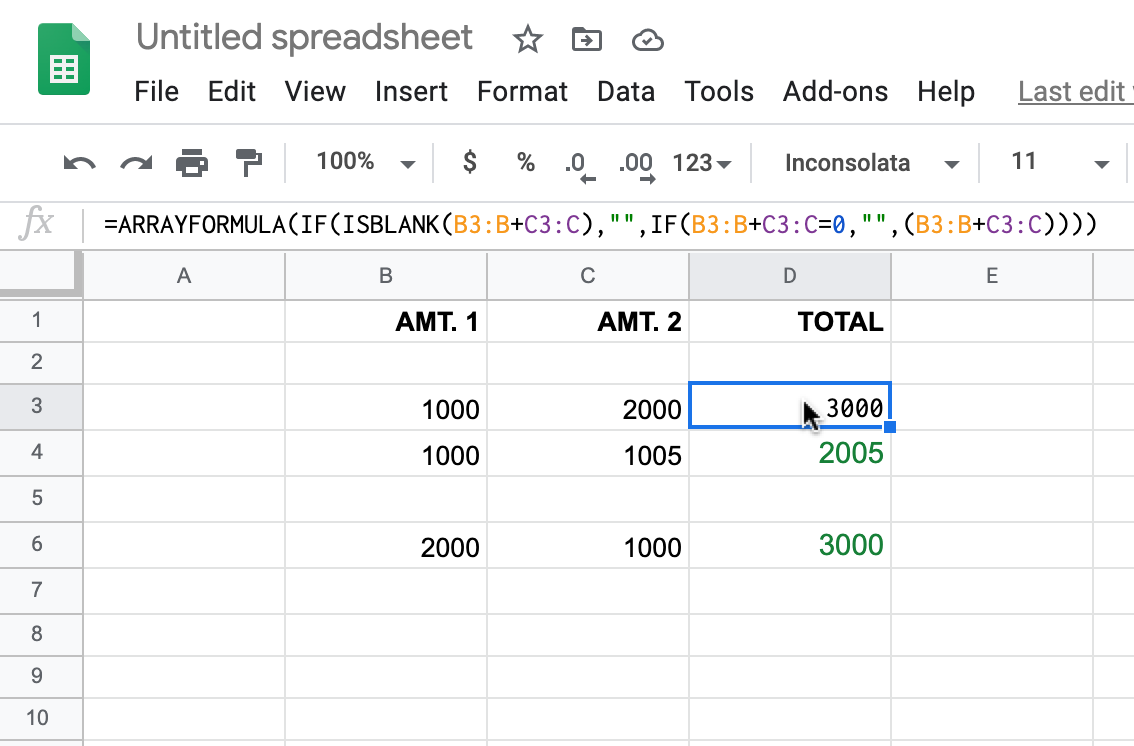Open the 100% zoom dropdown
This screenshot has width=1134, height=746.
365,162
